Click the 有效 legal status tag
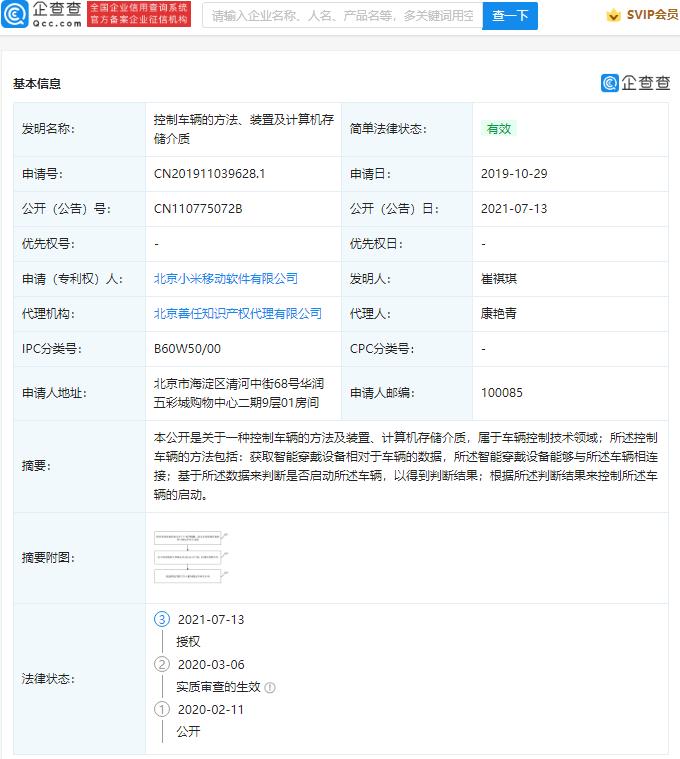 click(x=499, y=129)
